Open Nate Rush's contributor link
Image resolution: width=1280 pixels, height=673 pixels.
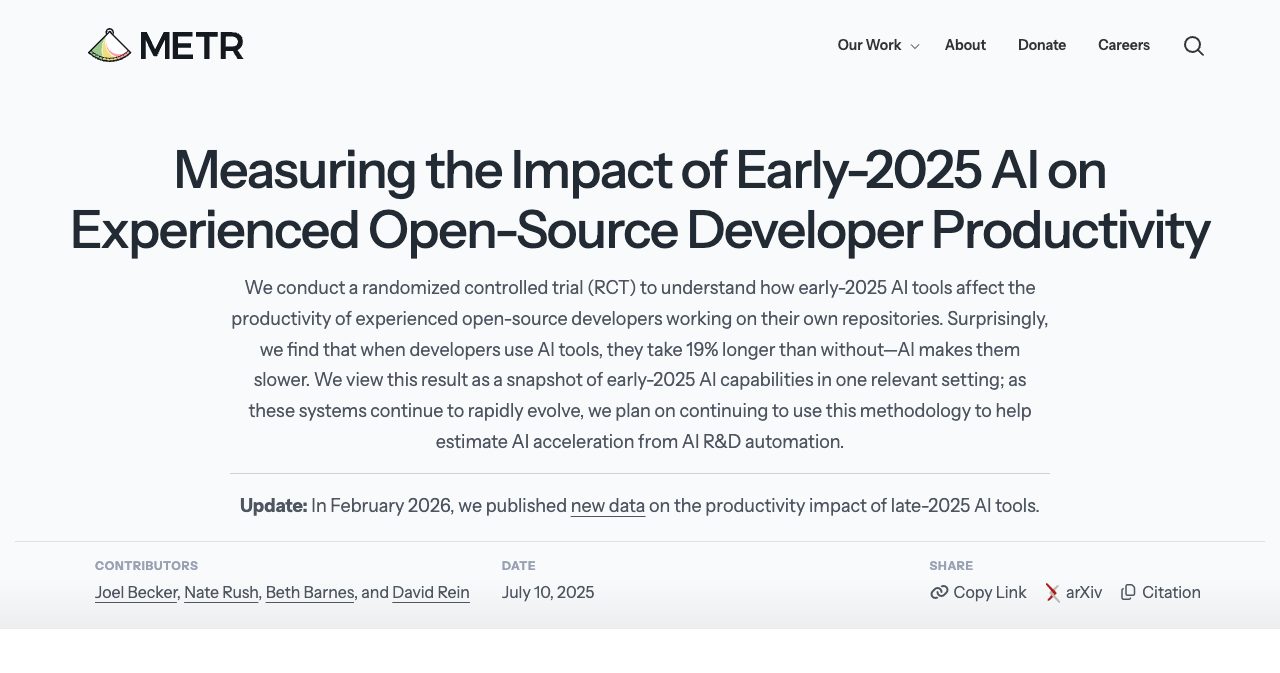pos(221,592)
